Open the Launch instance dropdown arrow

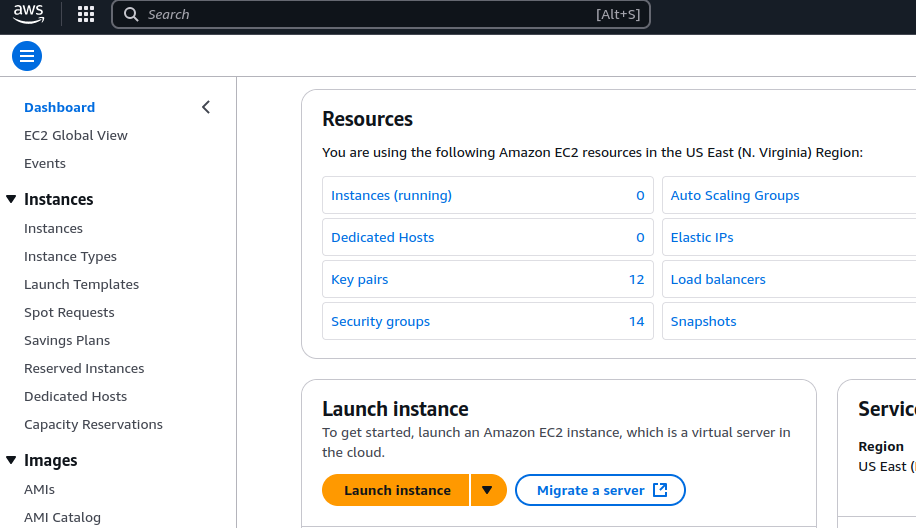487,490
